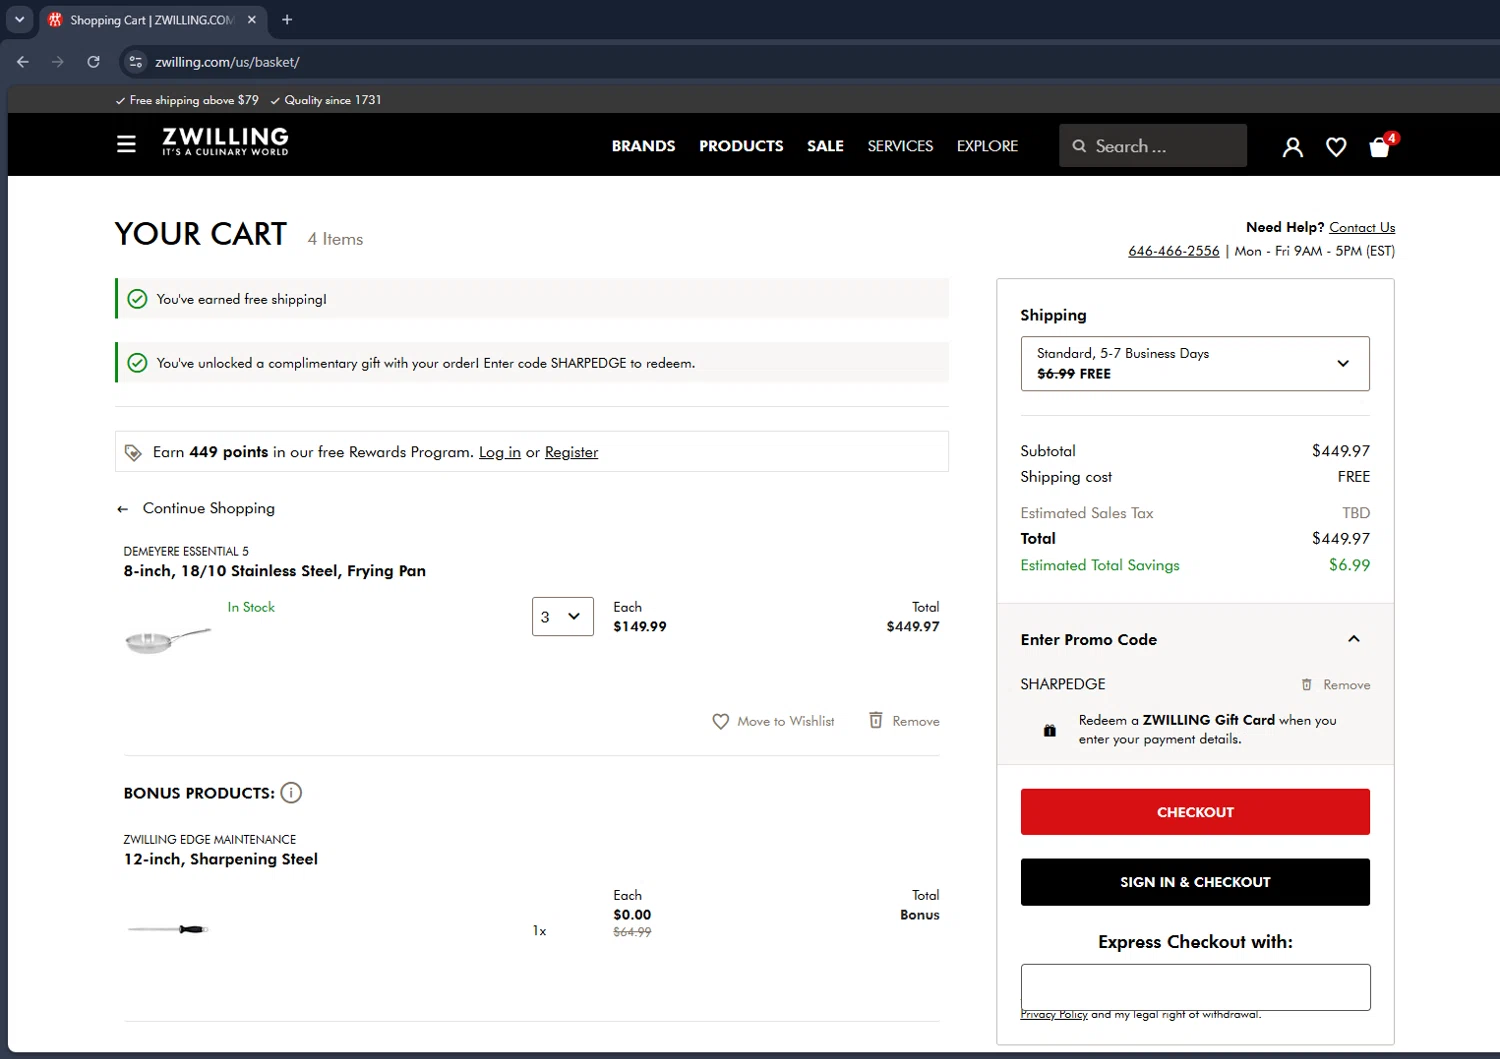Click the ZWILLING EDGE MAINTENANCE brand text
The image size is (1500, 1059).
point(210,839)
